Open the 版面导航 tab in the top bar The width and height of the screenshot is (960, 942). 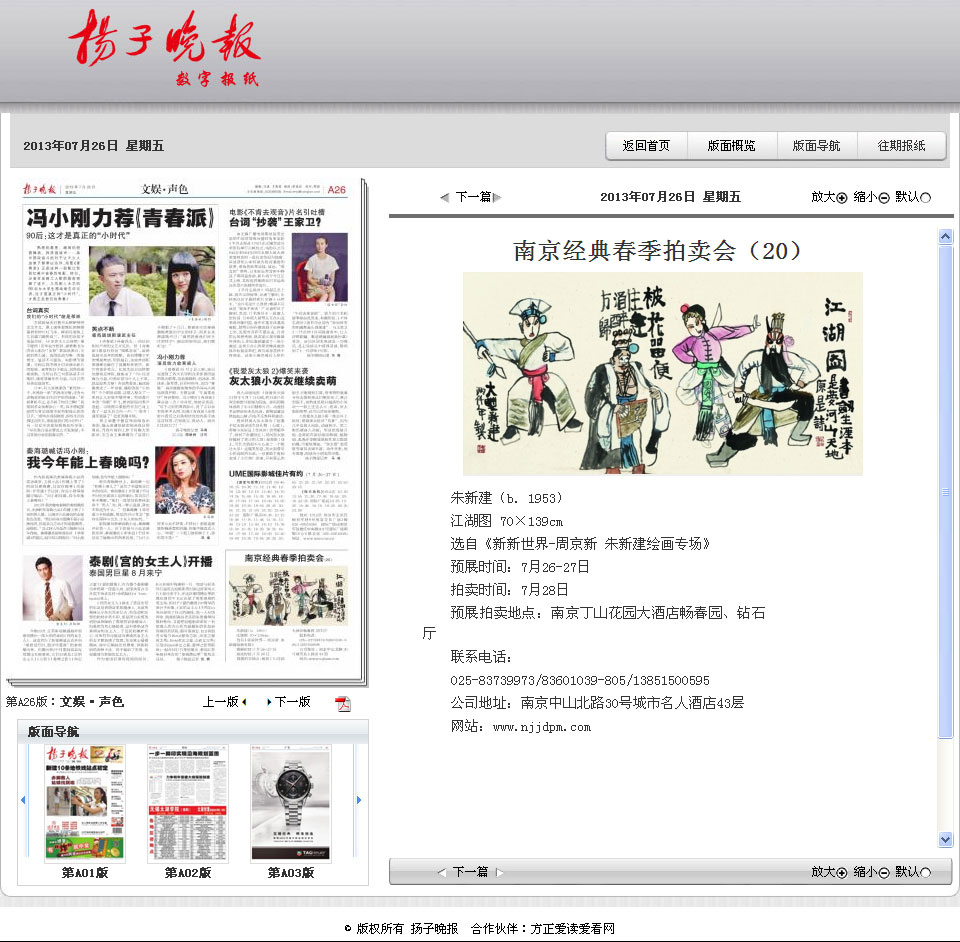(x=817, y=146)
